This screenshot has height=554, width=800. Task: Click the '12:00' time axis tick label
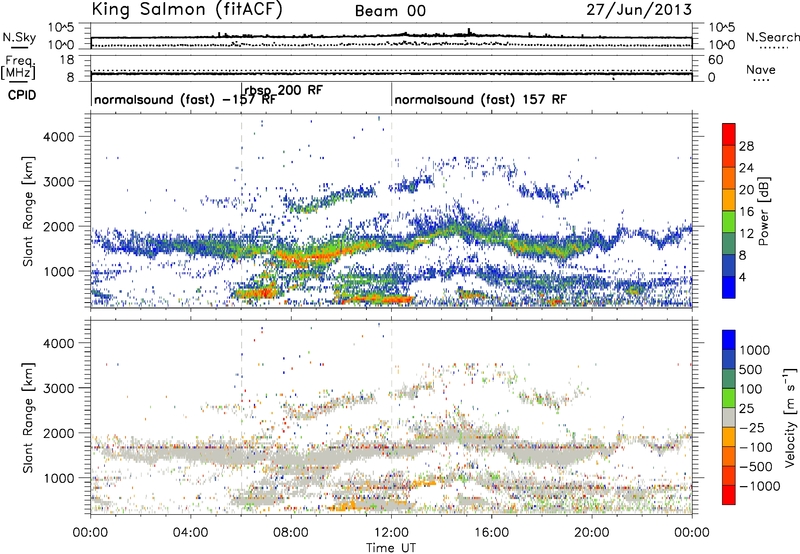point(391,533)
